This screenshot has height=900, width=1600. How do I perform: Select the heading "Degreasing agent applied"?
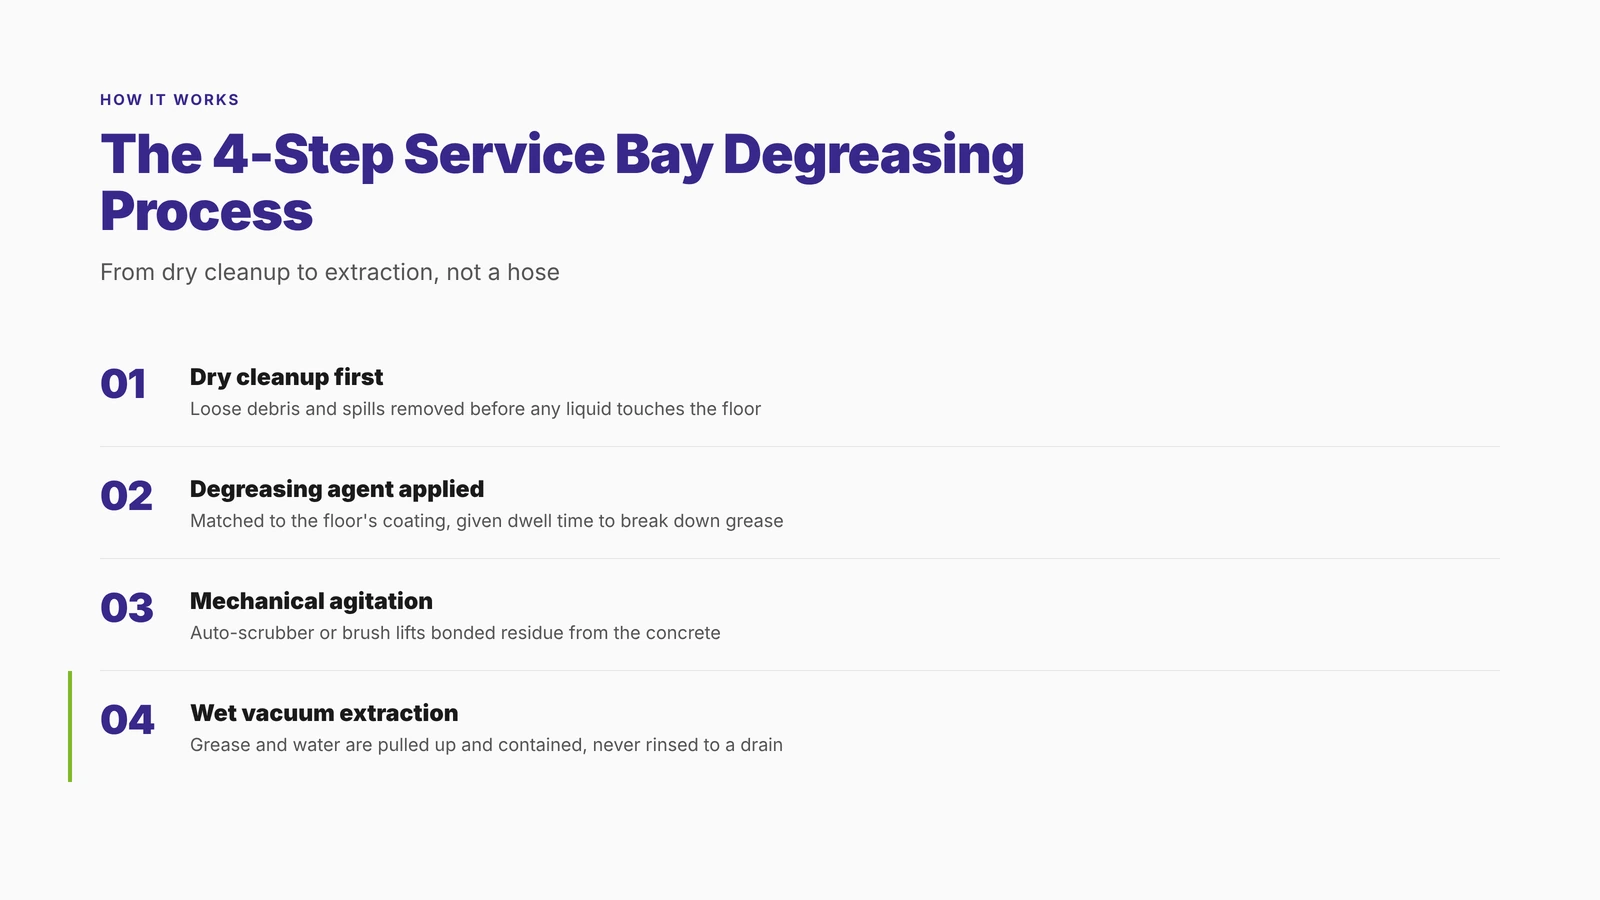(x=337, y=489)
